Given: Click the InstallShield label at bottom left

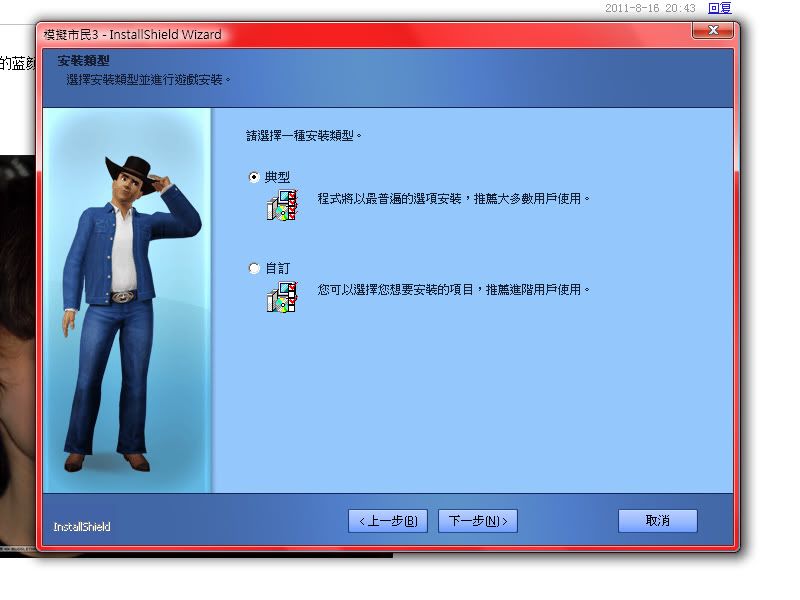Looking at the screenshot, I should click(82, 527).
